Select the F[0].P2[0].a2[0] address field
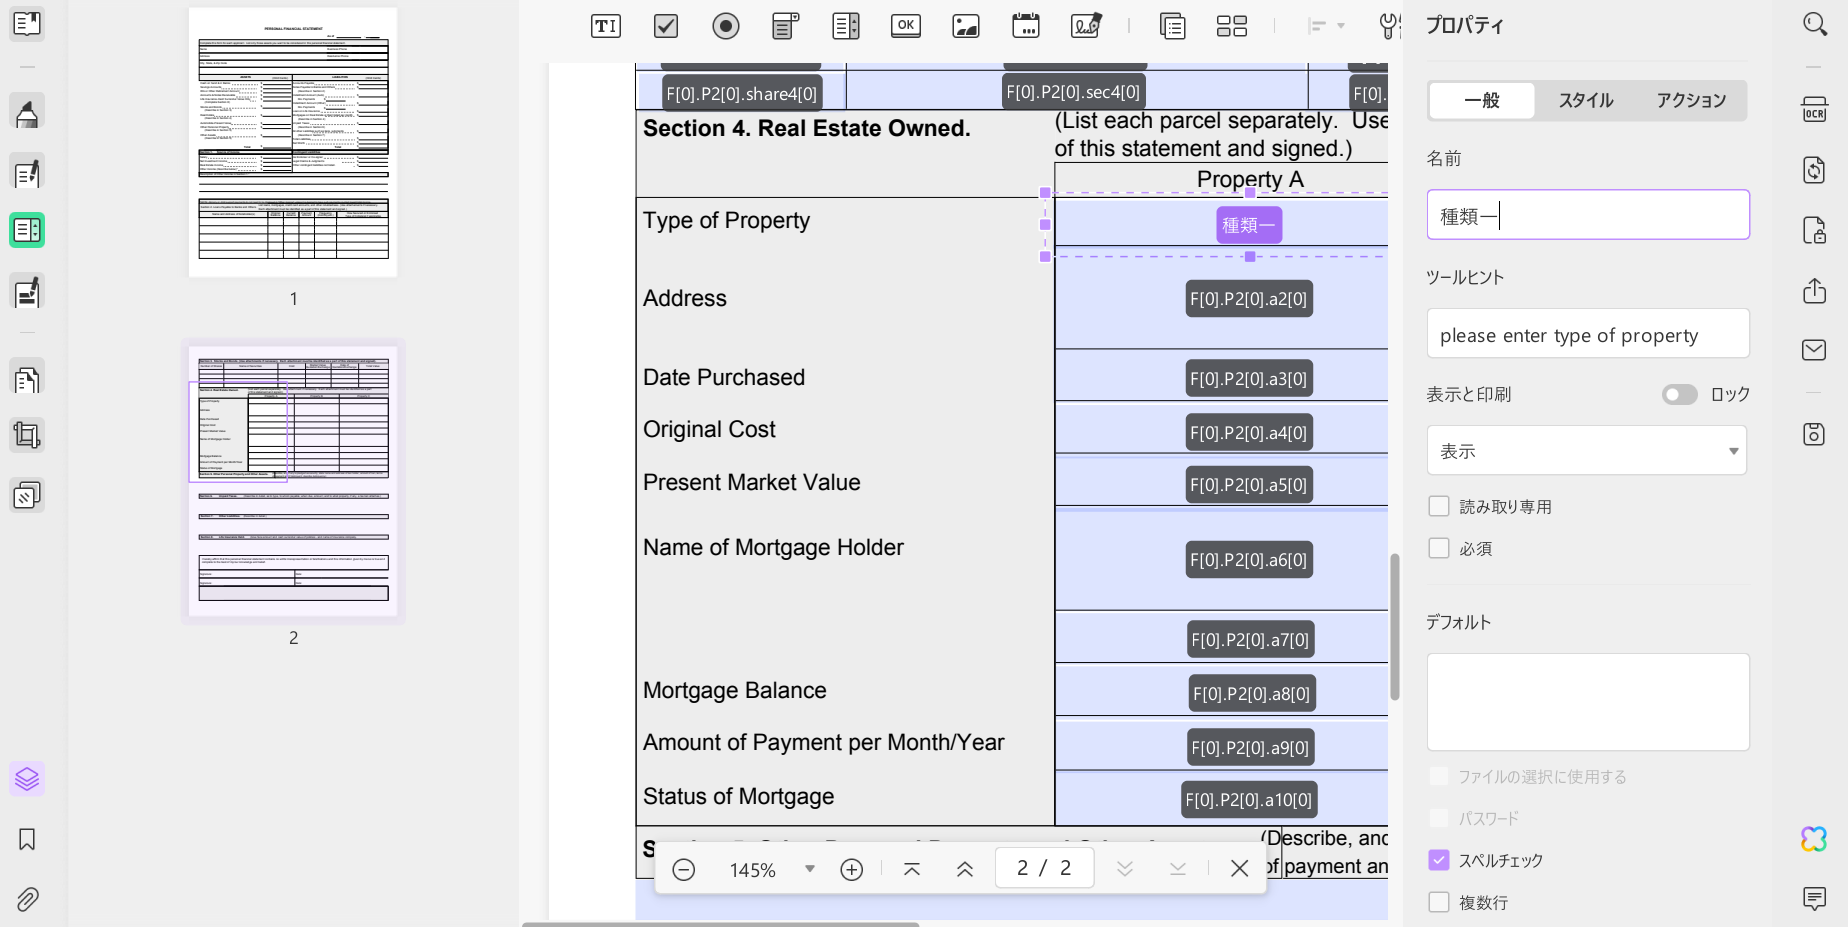The image size is (1848, 927). click(1249, 298)
